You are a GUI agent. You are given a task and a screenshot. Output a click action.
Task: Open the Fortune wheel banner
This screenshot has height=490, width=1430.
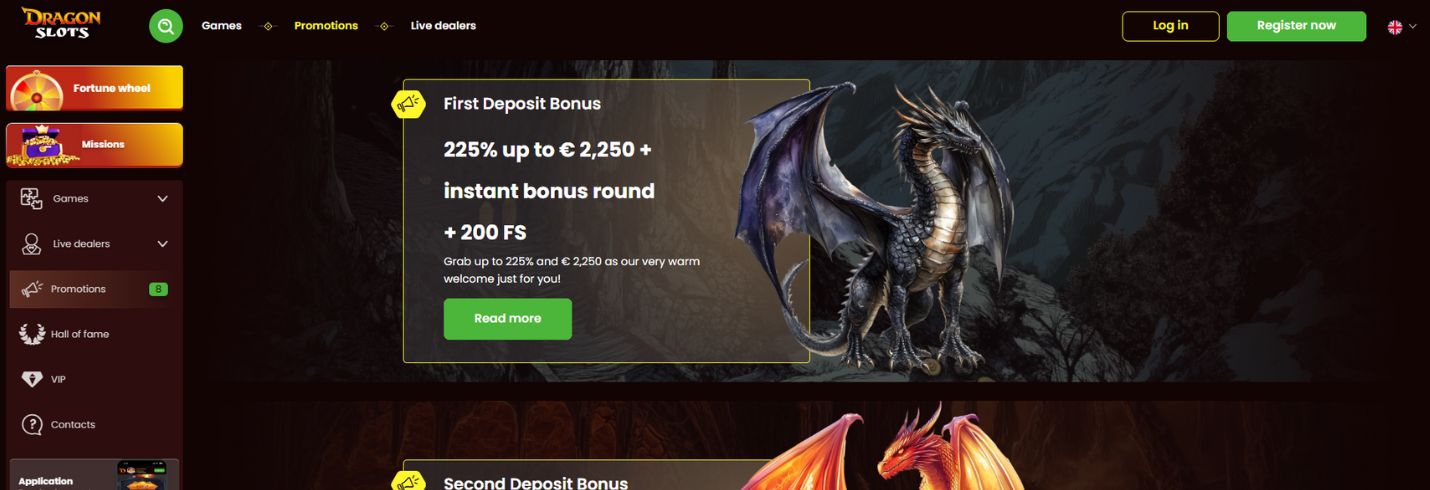[95, 88]
